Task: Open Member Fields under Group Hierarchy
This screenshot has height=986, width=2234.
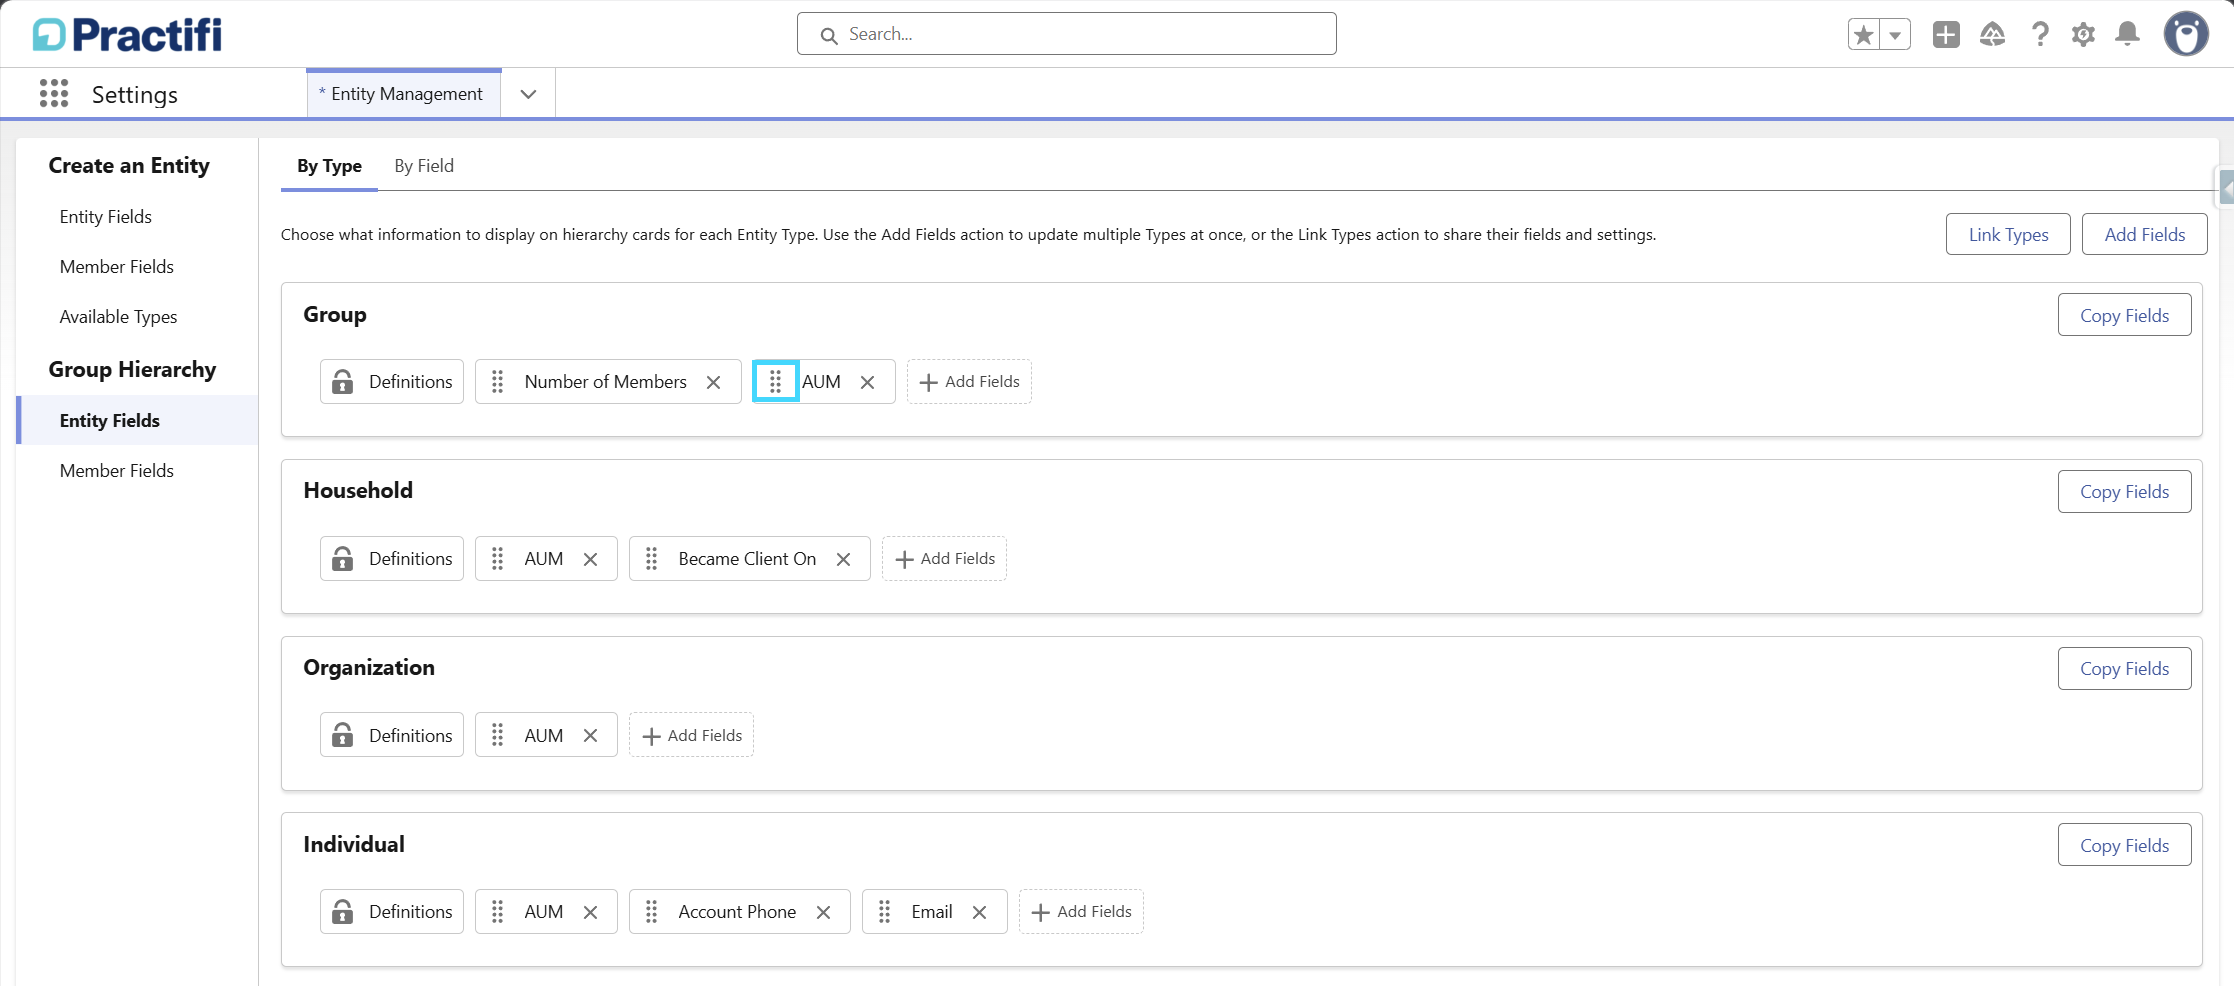Action: (x=117, y=471)
